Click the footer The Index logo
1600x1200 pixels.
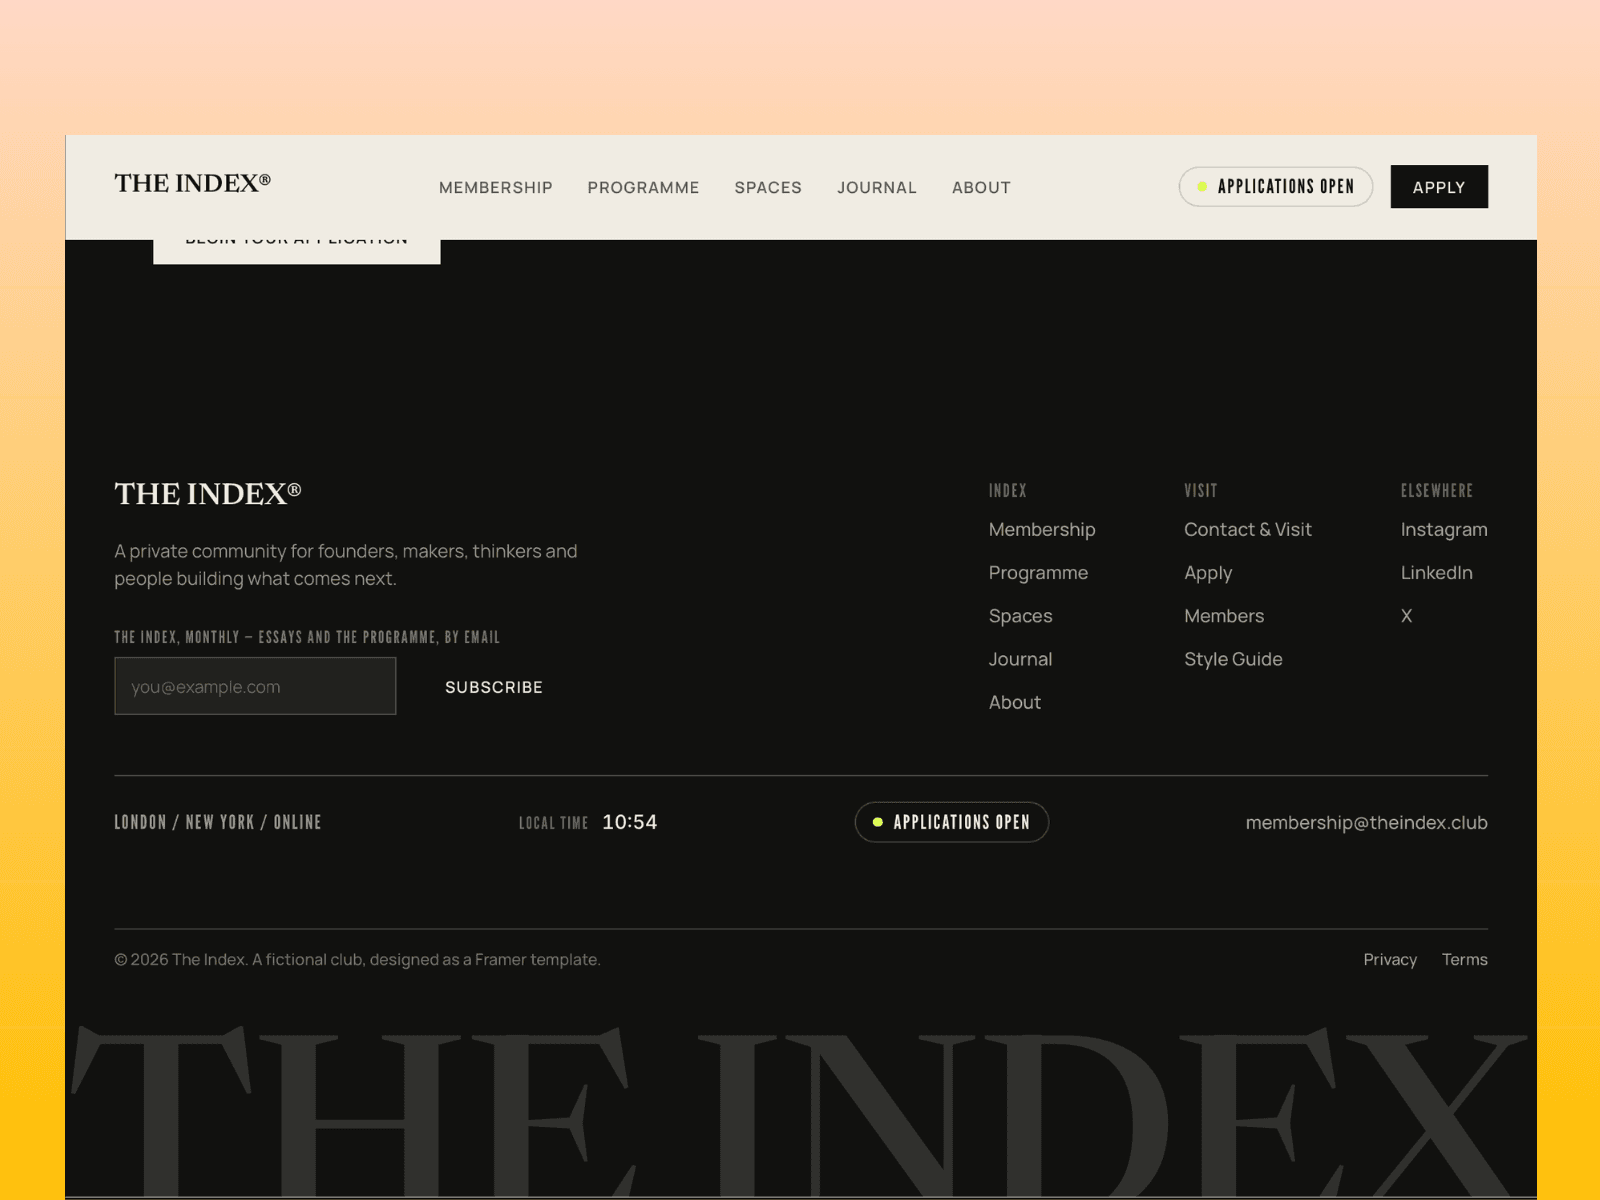pos(207,494)
